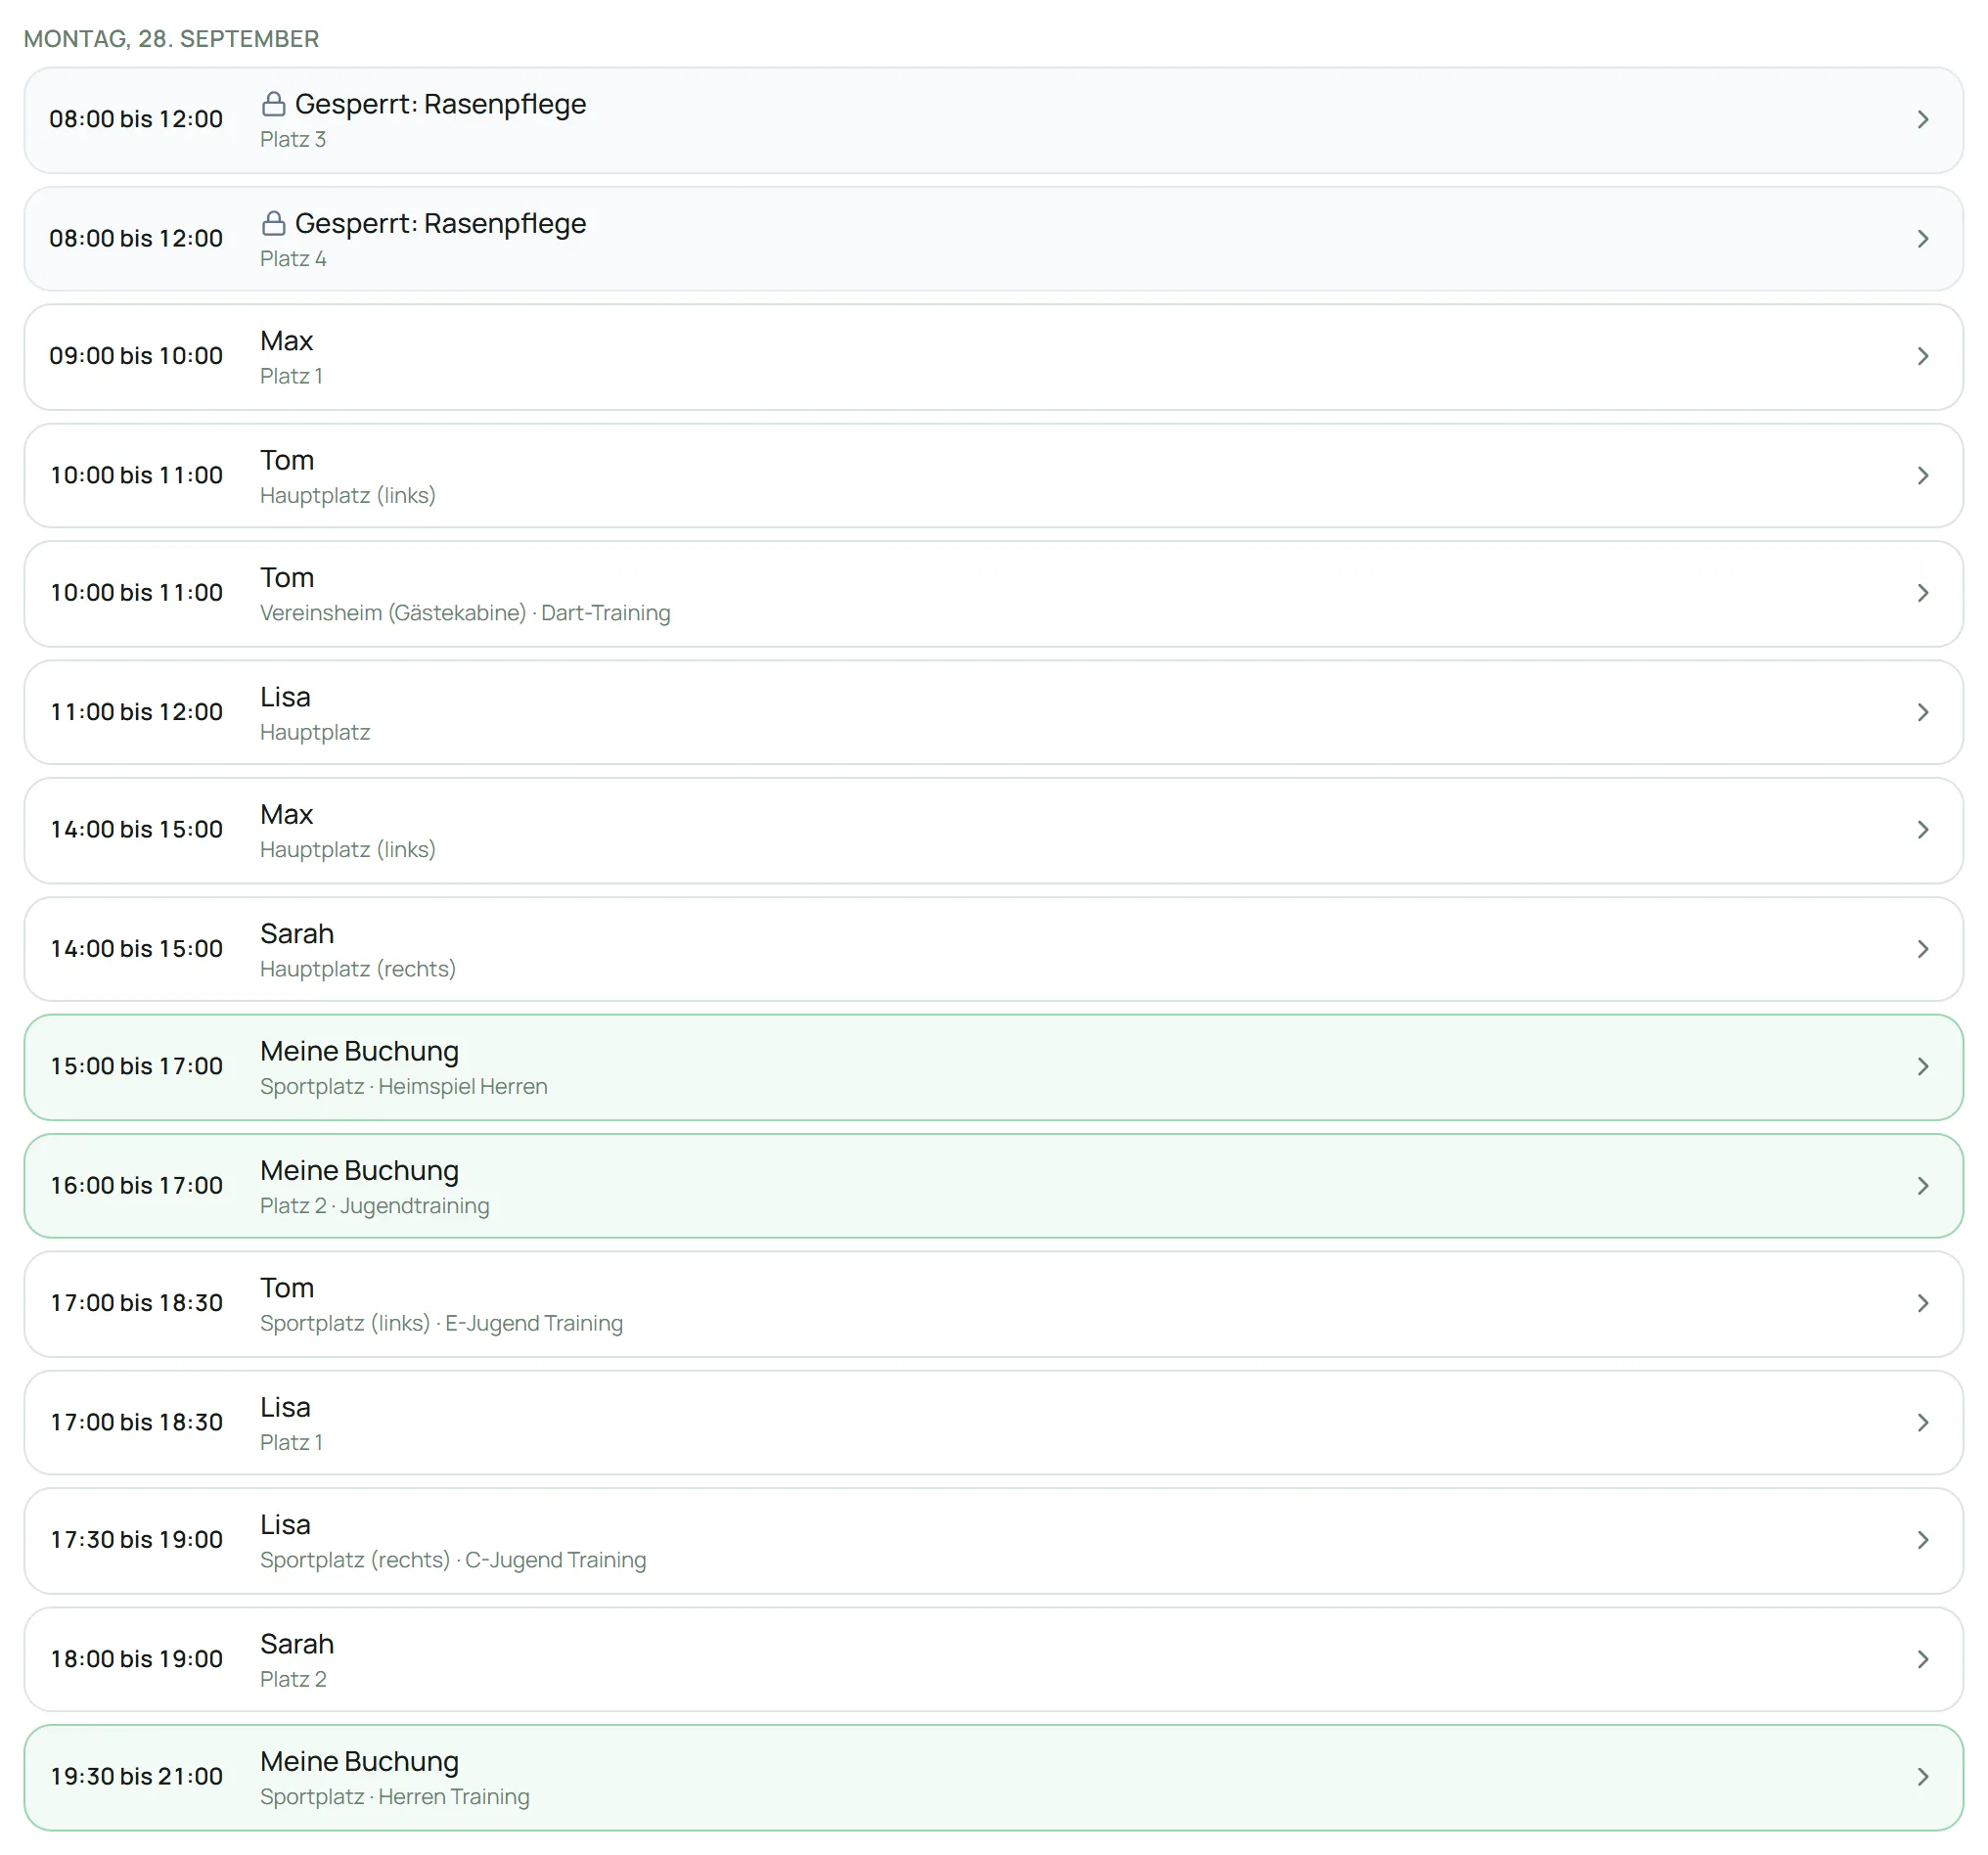
Task: Click chevron on Max's 14:00 Hauptplatz (links) row
Action: click(x=1922, y=830)
